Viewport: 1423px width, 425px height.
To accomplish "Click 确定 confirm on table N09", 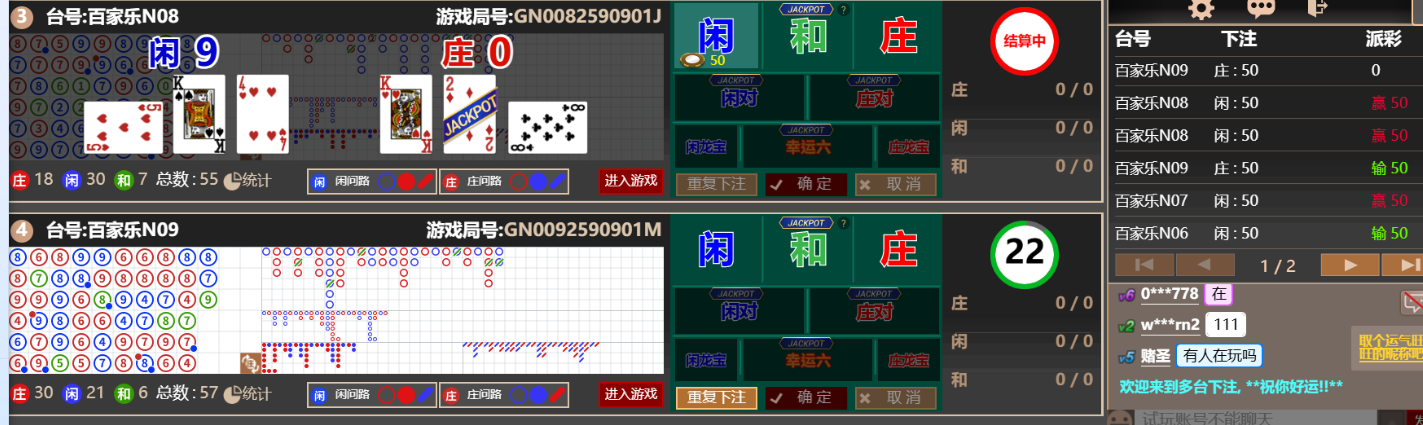I will point(806,397).
